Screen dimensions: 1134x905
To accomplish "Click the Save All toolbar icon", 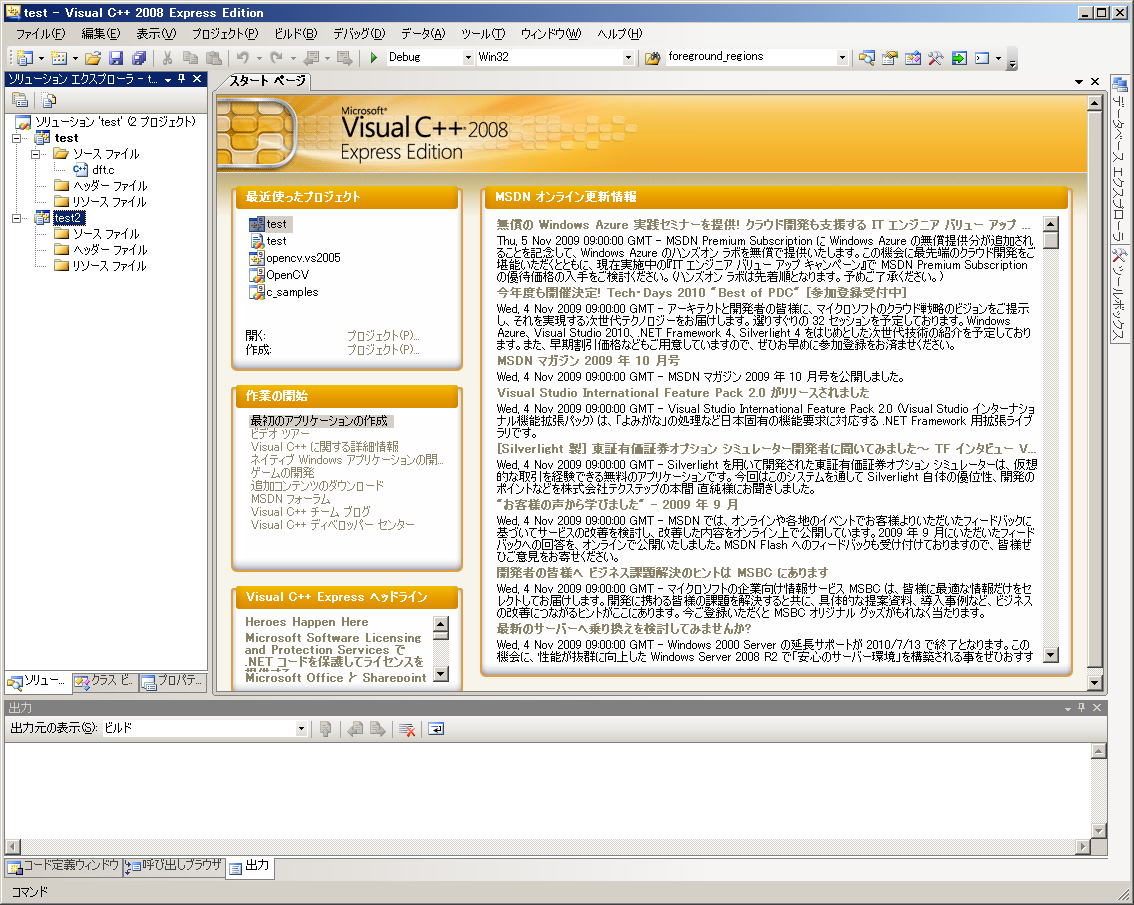I will 139,57.
